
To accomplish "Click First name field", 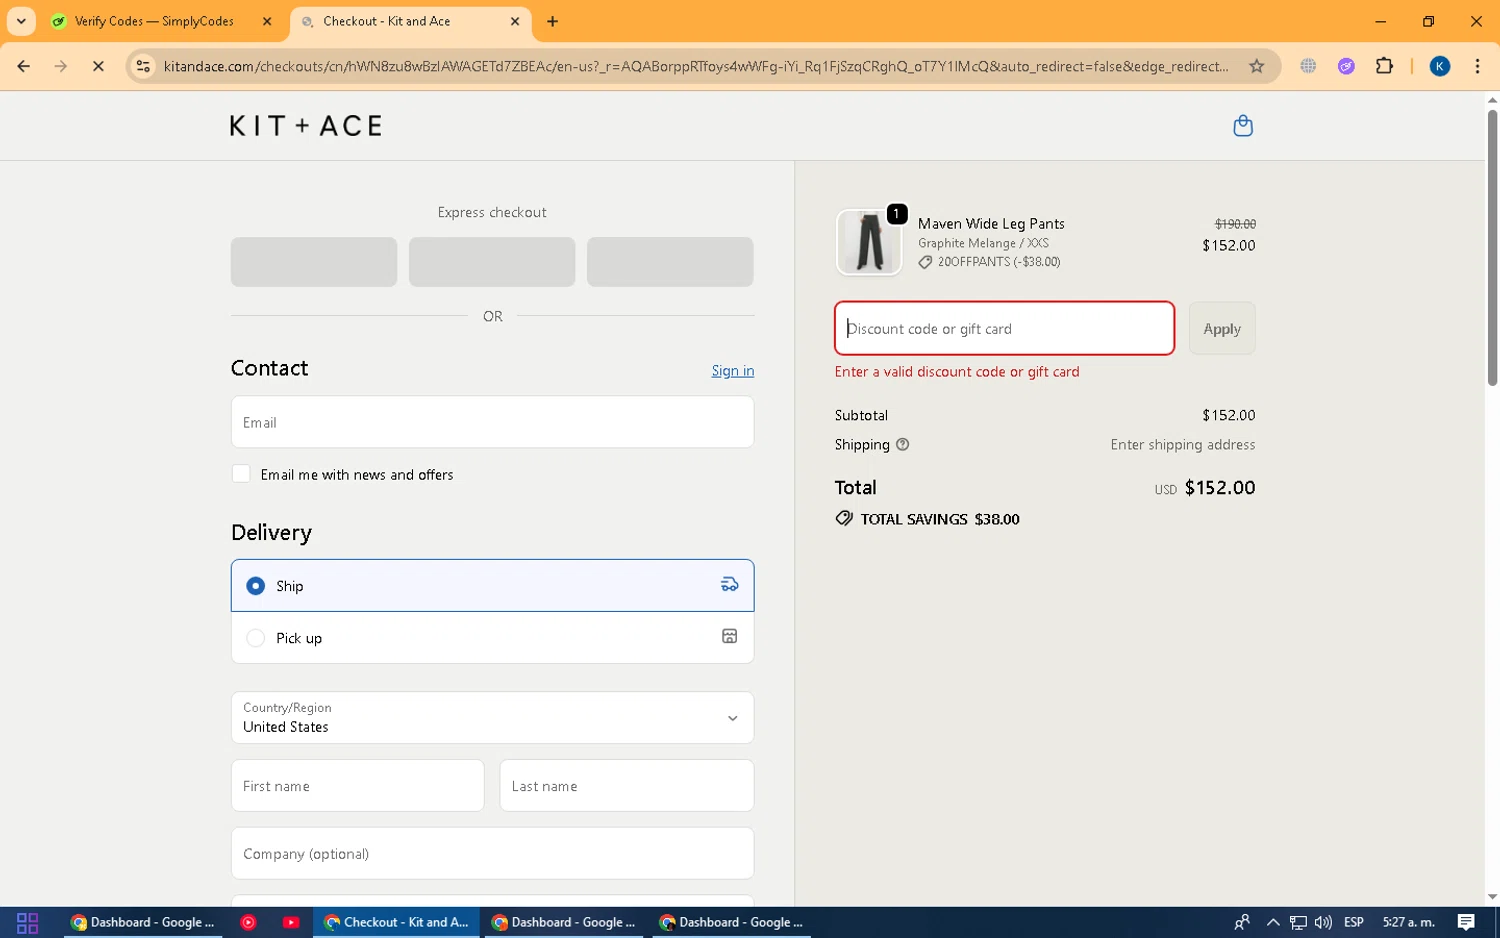I will pos(357,785).
